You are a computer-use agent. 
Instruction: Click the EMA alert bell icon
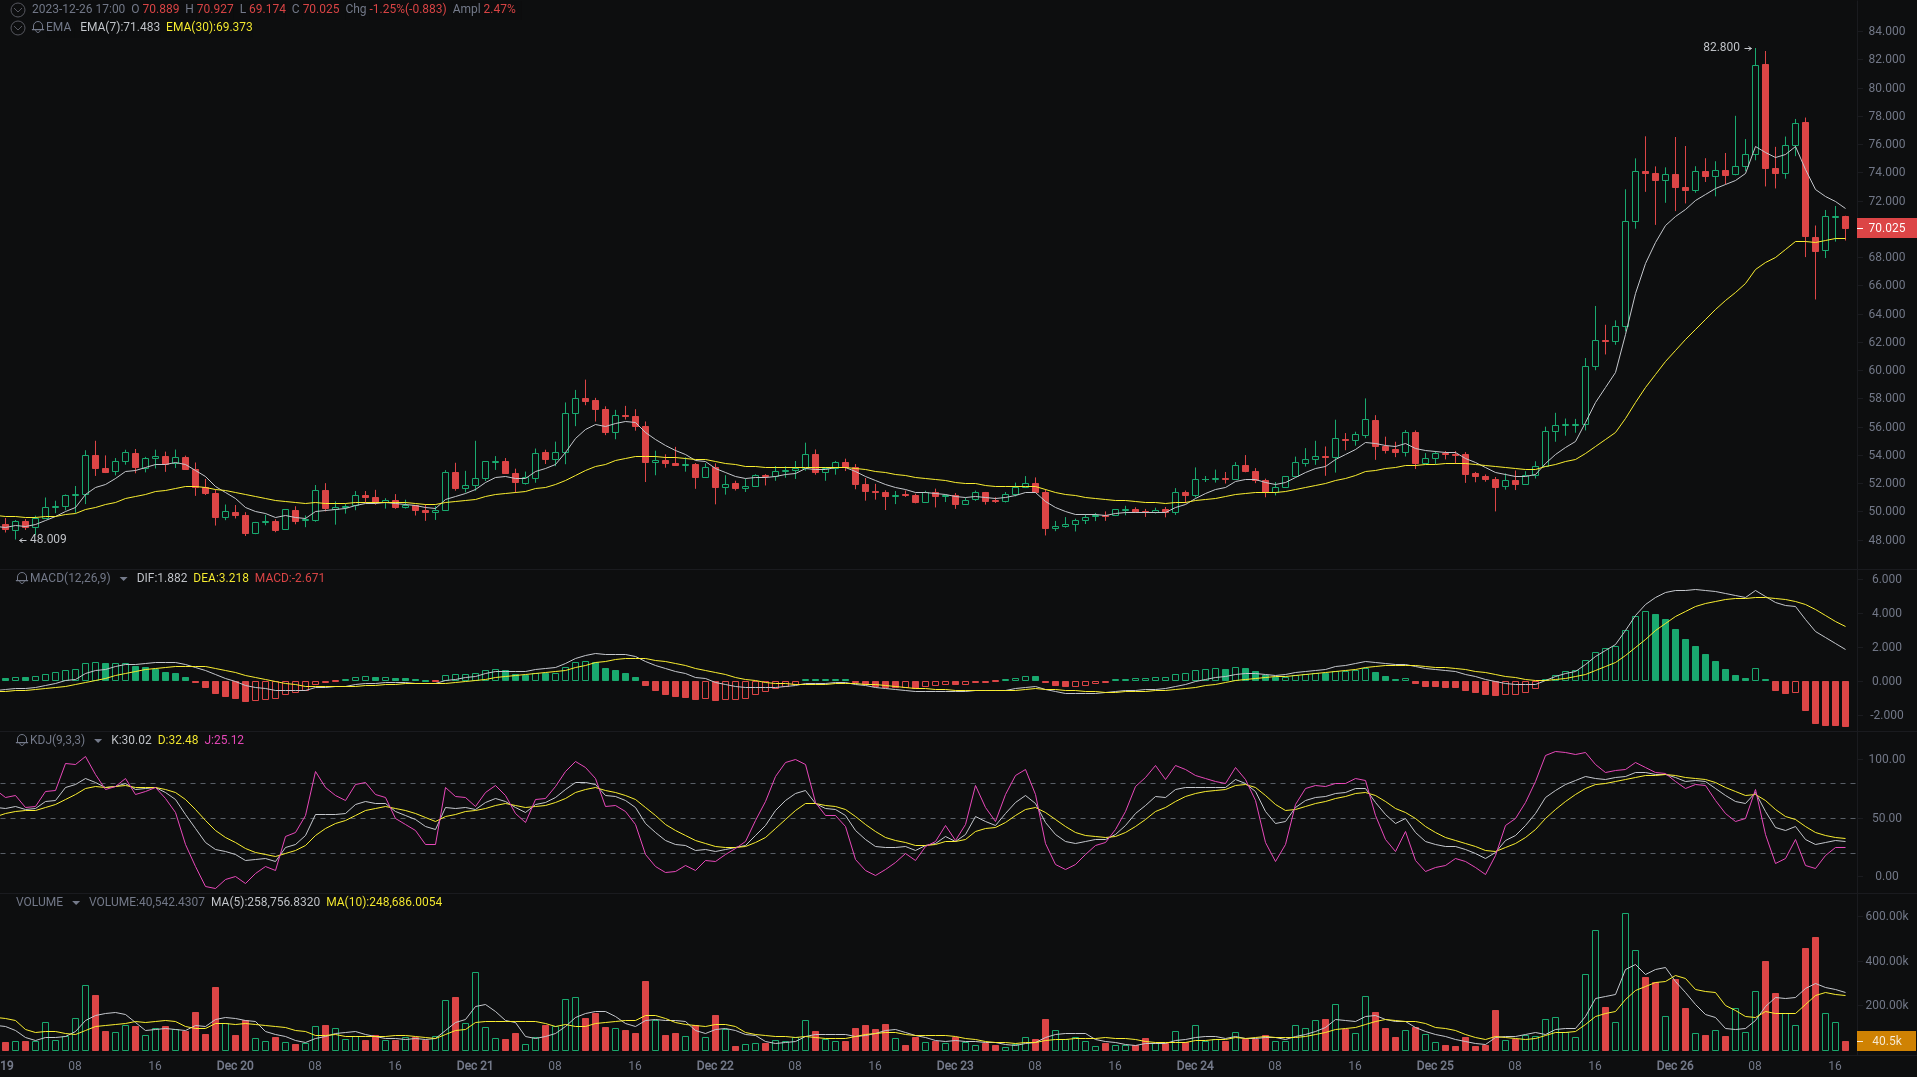tap(38, 27)
